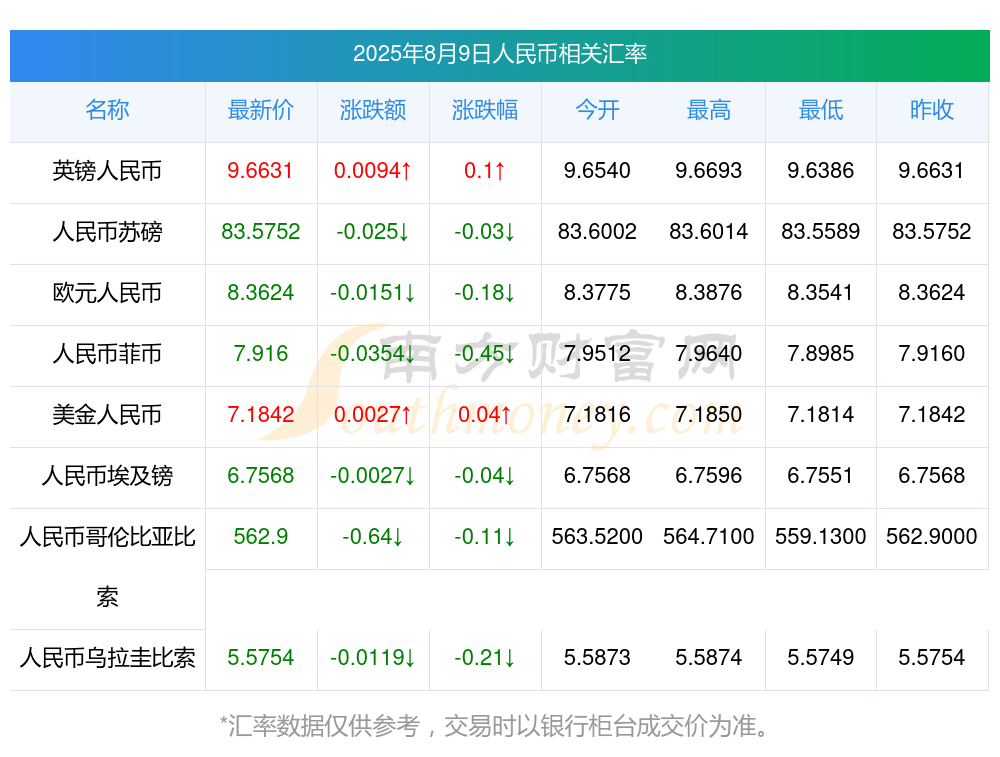1000x757 pixels.
Task: Click percent change 0.04↑
Action: (x=485, y=415)
